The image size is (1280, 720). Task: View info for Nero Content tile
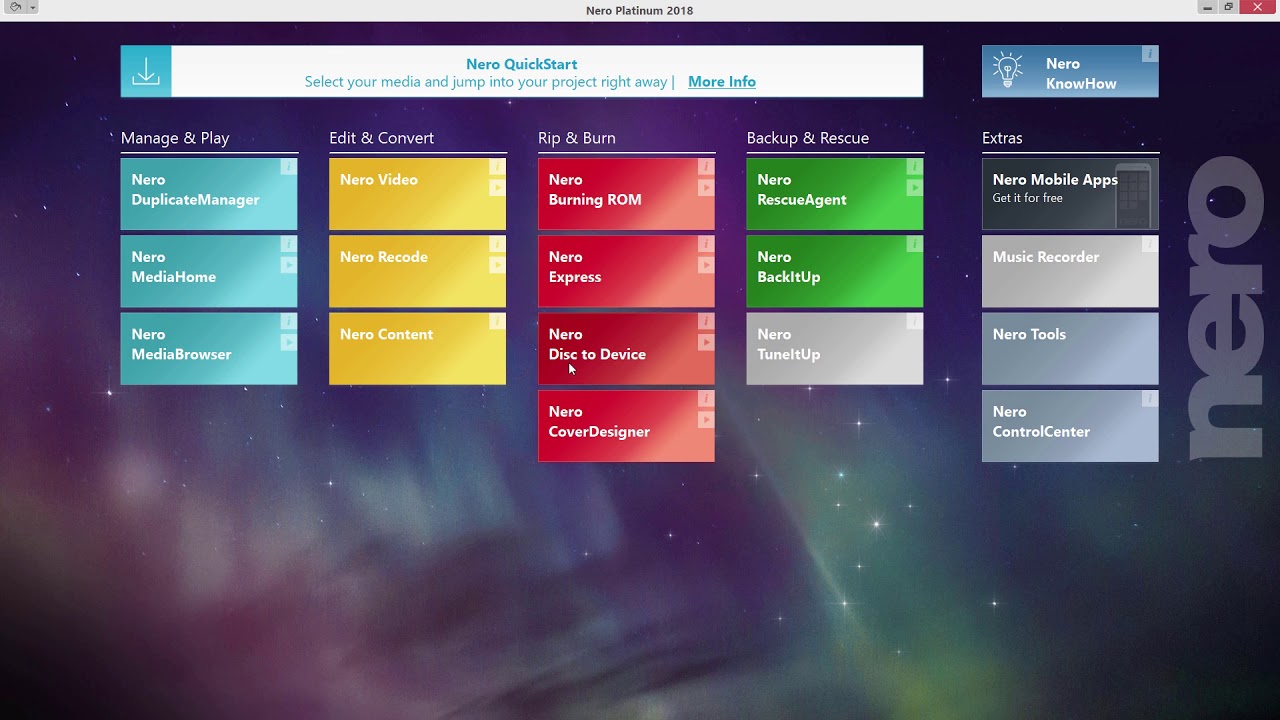pyautogui.click(x=497, y=321)
